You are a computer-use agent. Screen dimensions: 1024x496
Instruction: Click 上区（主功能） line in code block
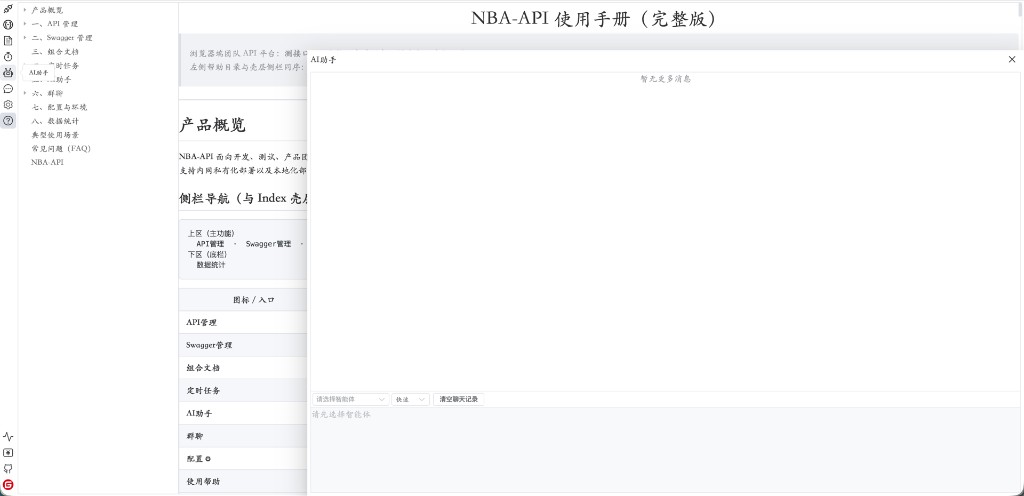(x=211, y=233)
